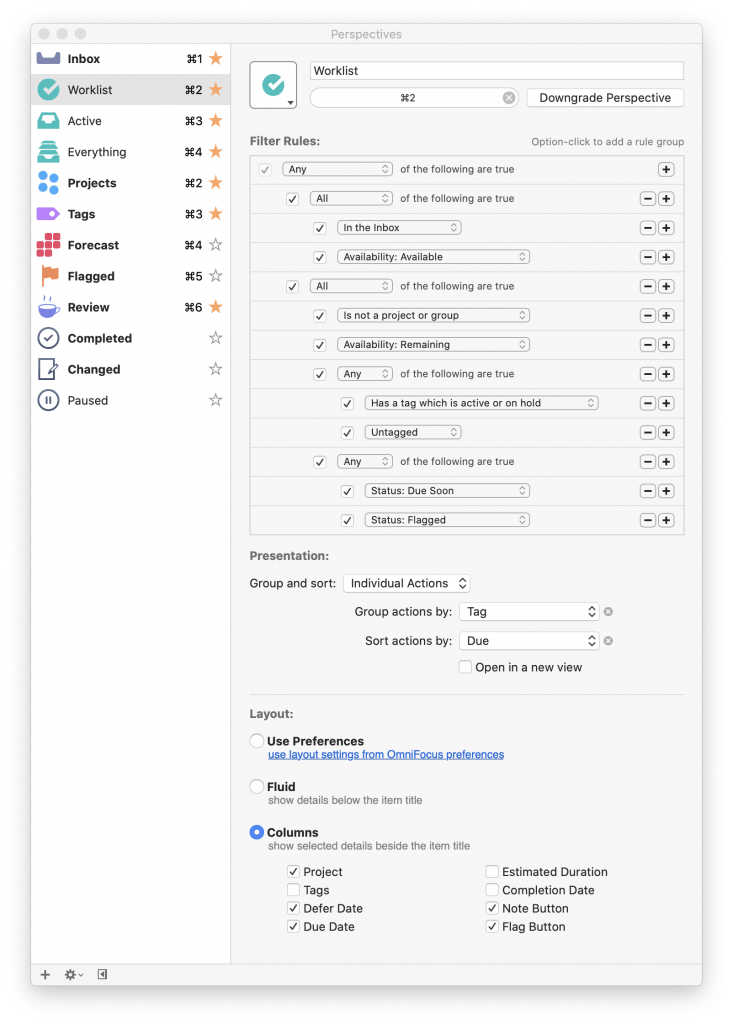Click the Forecast perspective grid icon
The height and width of the screenshot is (1024, 733).
pos(48,245)
